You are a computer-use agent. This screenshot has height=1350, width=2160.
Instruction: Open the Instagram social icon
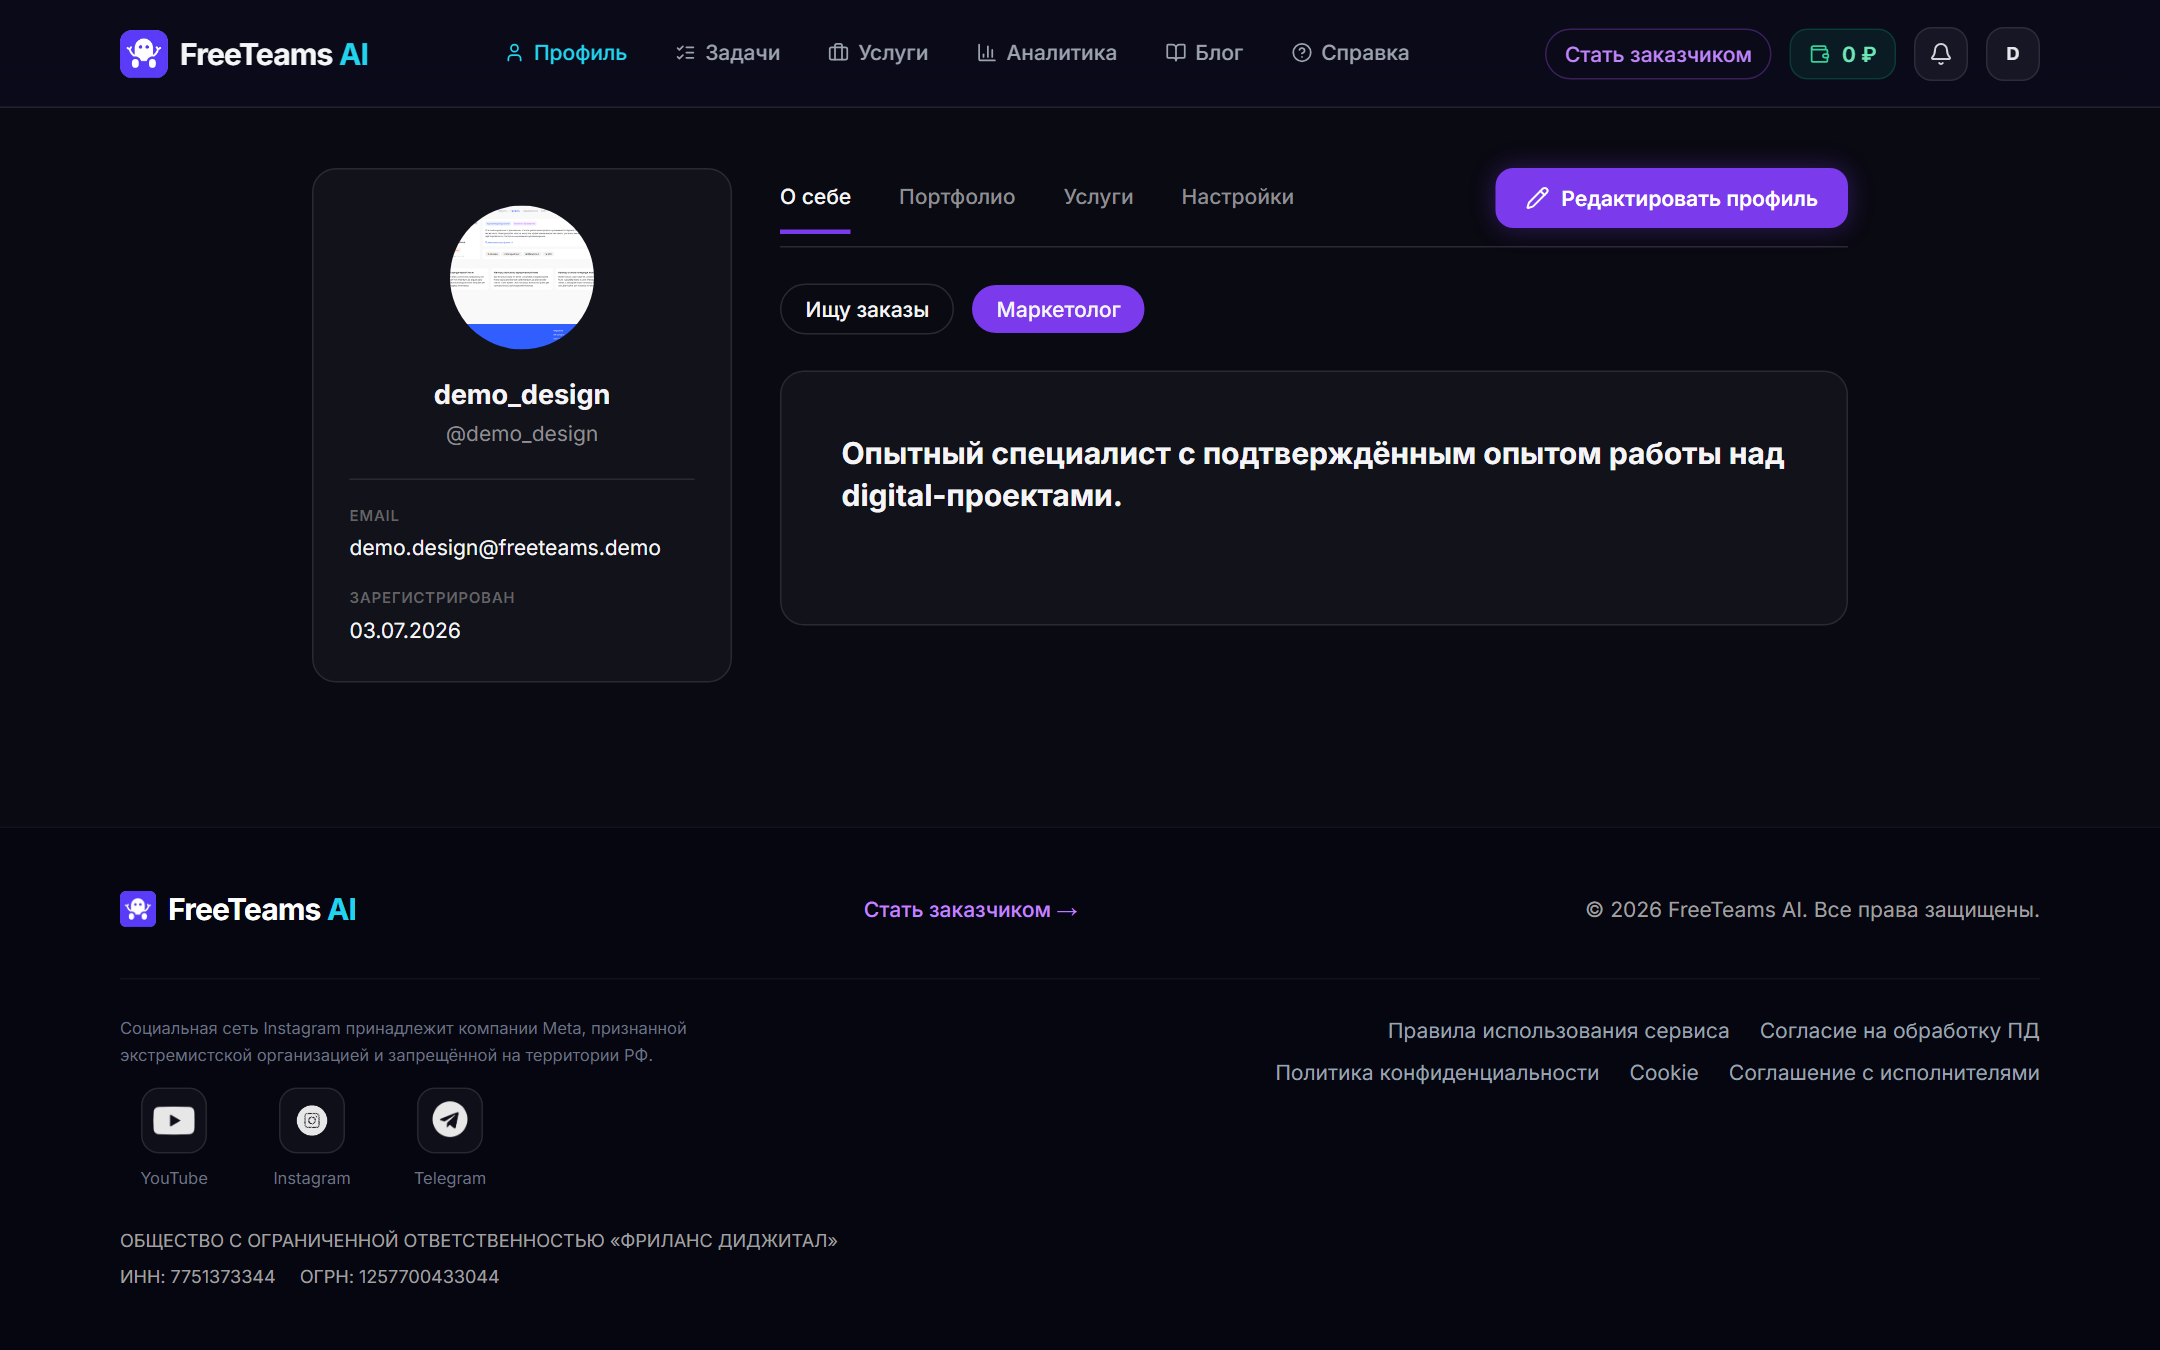click(312, 1120)
